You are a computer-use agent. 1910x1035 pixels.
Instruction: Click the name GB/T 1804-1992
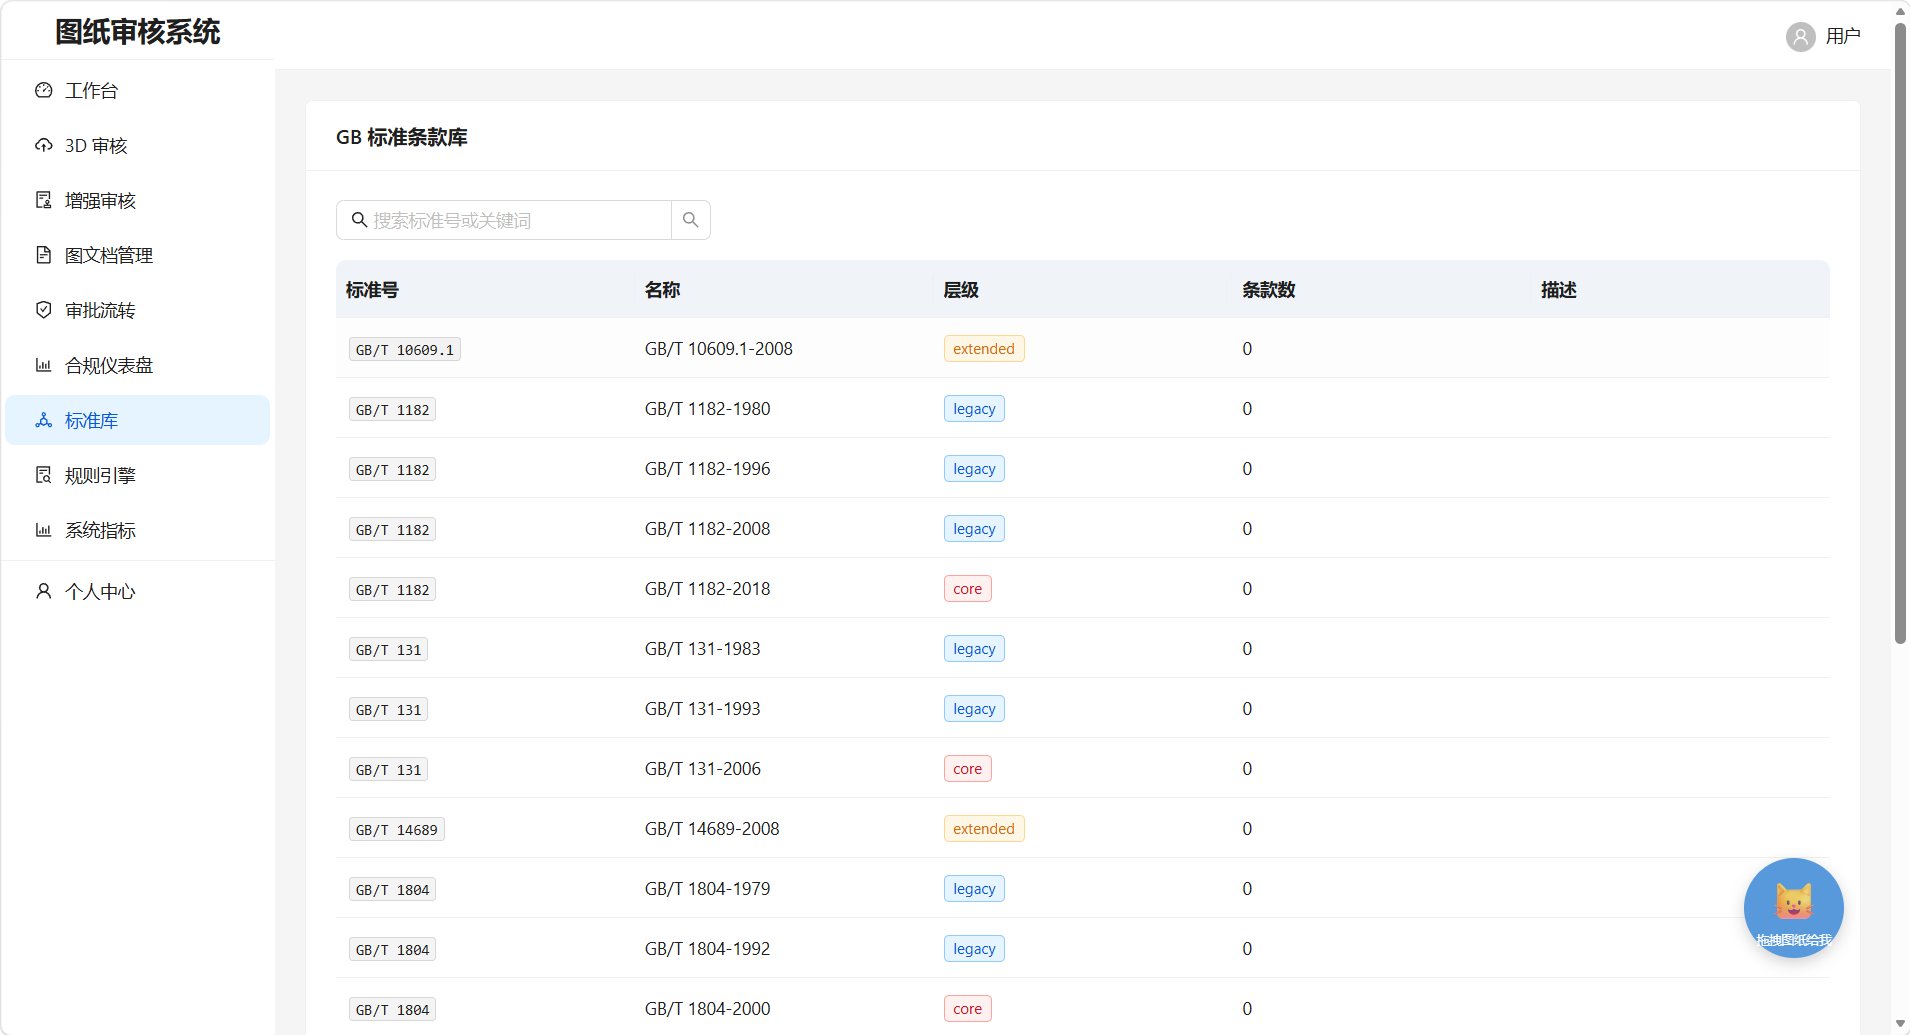pyautogui.click(x=707, y=949)
